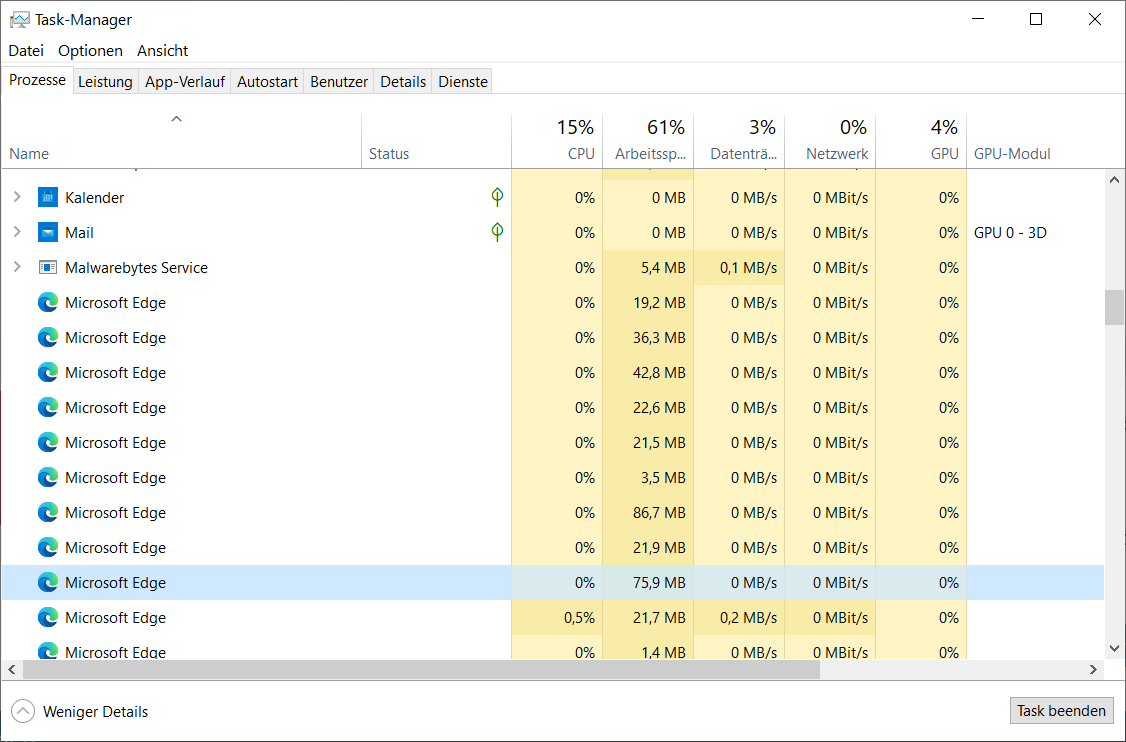Viewport: 1126px width, 742px height.
Task: Select the Kalender row name
Action: 95,198
